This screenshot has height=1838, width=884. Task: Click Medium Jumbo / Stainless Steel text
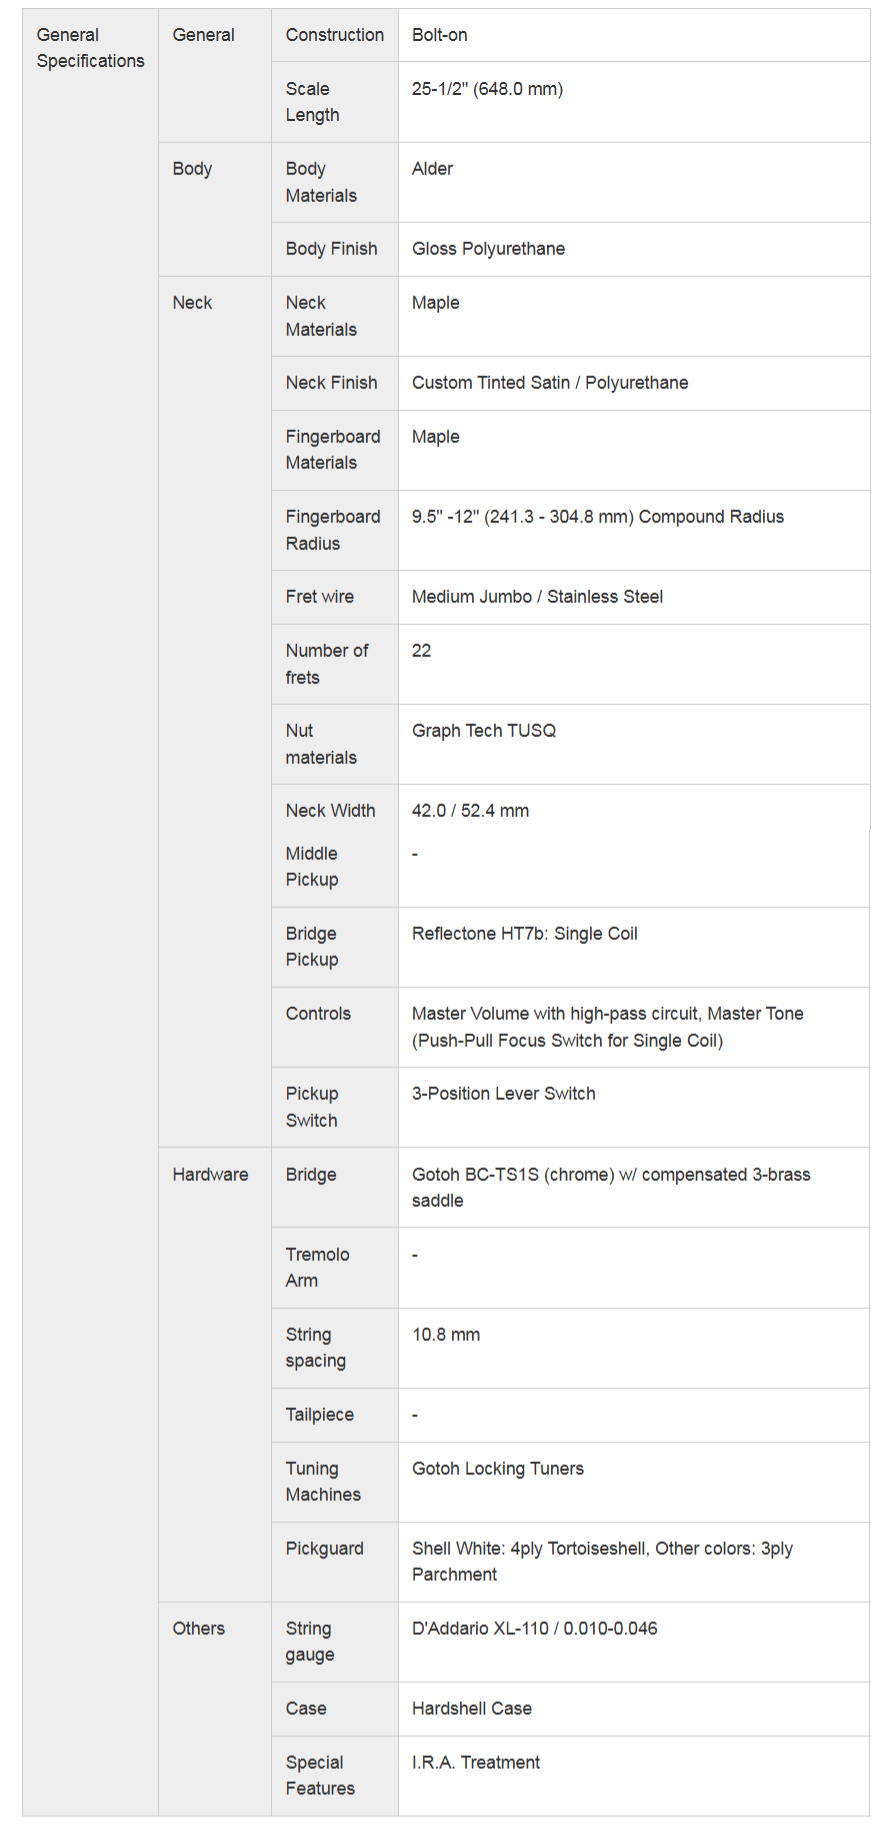pos(537,597)
